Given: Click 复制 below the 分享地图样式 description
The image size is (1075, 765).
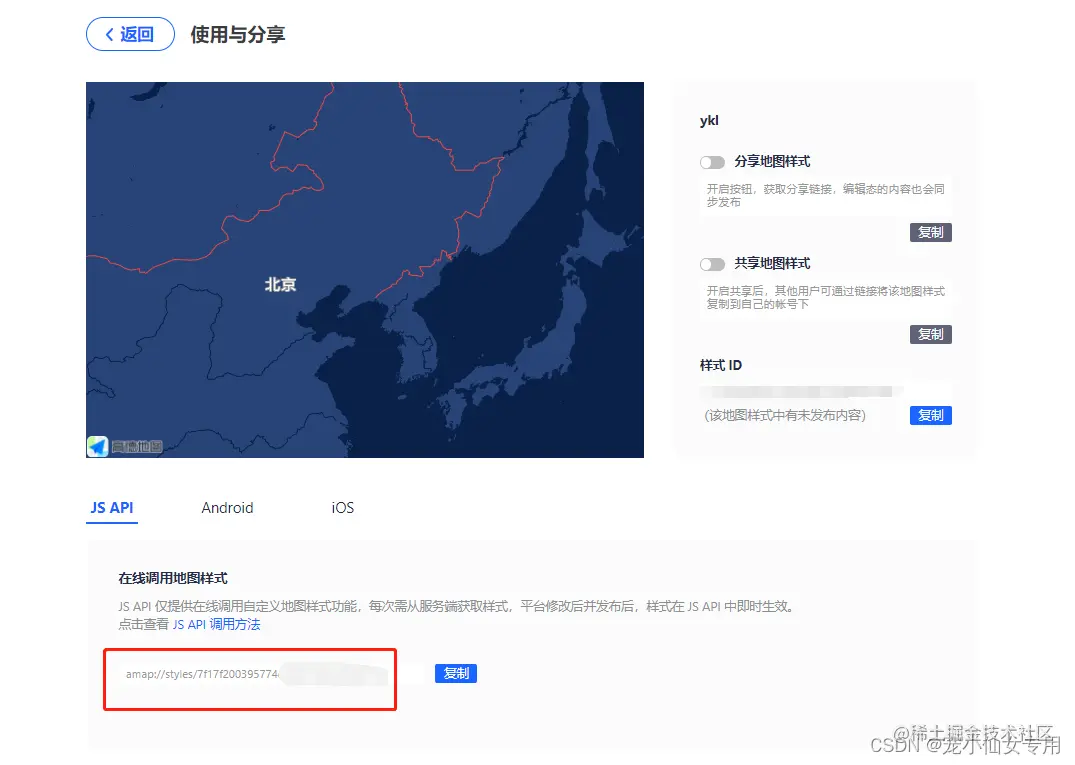Looking at the screenshot, I should tap(930, 232).
